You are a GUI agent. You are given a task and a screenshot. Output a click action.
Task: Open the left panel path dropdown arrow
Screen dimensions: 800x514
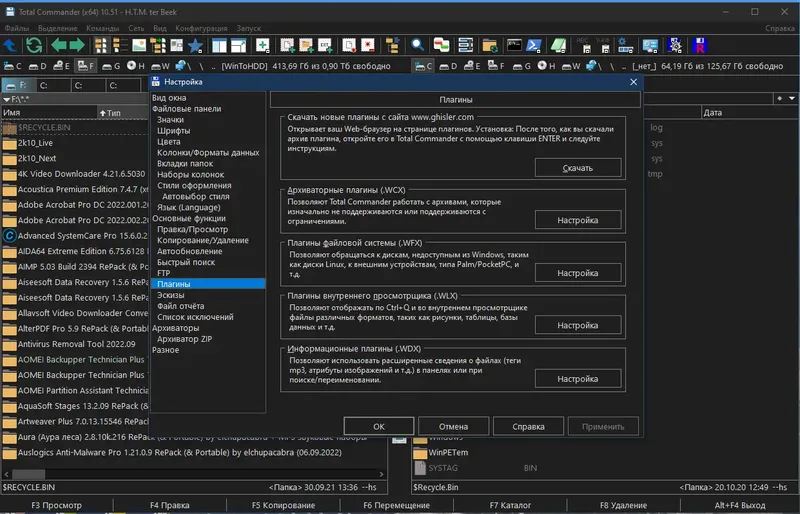[8, 99]
